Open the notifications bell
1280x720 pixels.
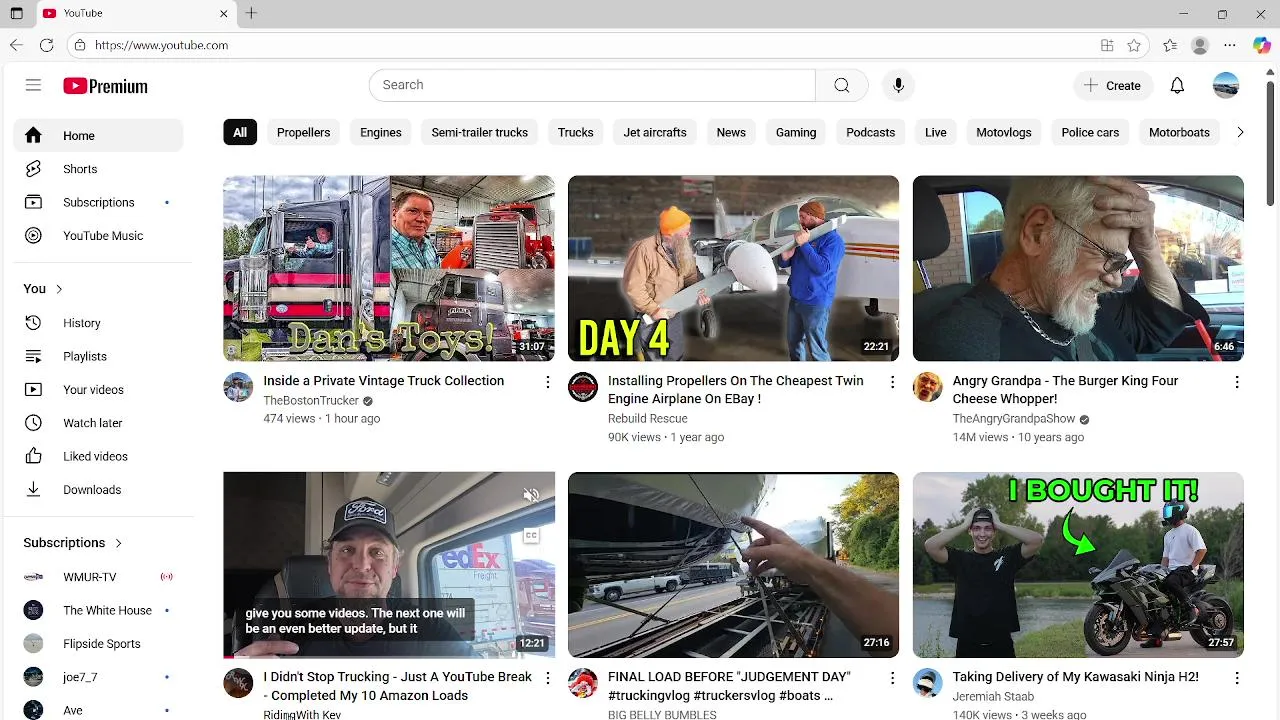click(x=1177, y=85)
